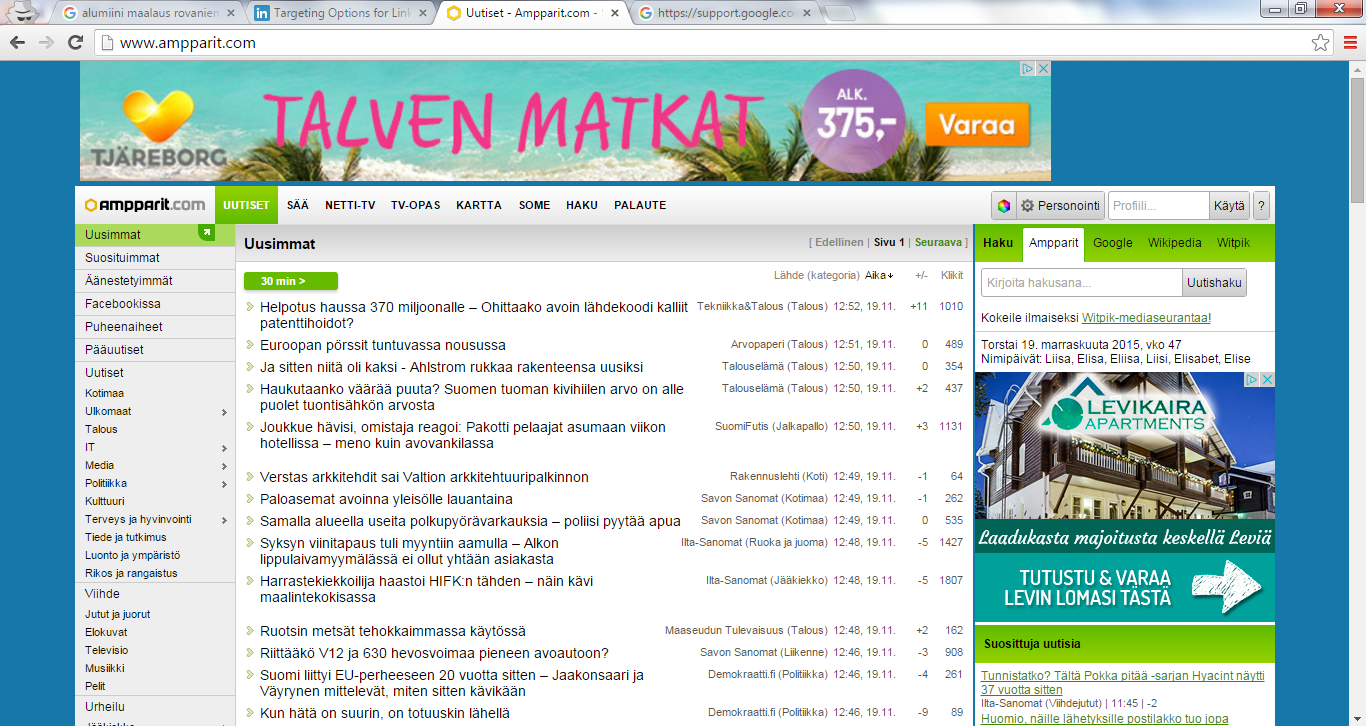This screenshot has width=1366, height=726.
Task: Click the question mark help button
Action: pyautogui.click(x=1261, y=206)
